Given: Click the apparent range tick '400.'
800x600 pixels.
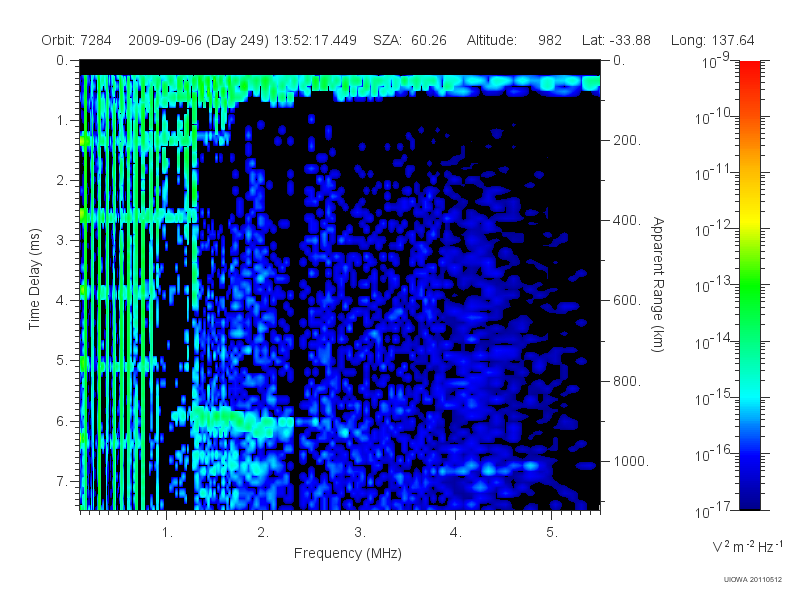Looking at the screenshot, I should click(x=627, y=220).
